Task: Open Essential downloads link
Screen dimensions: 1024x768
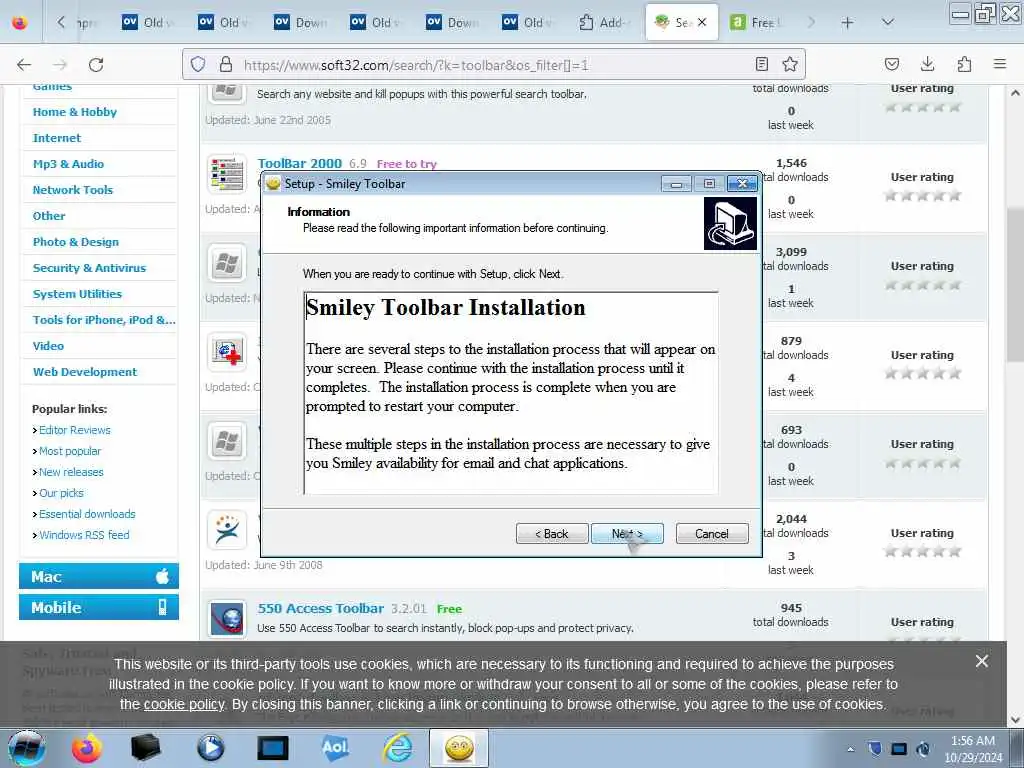Action: tap(87, 514)
